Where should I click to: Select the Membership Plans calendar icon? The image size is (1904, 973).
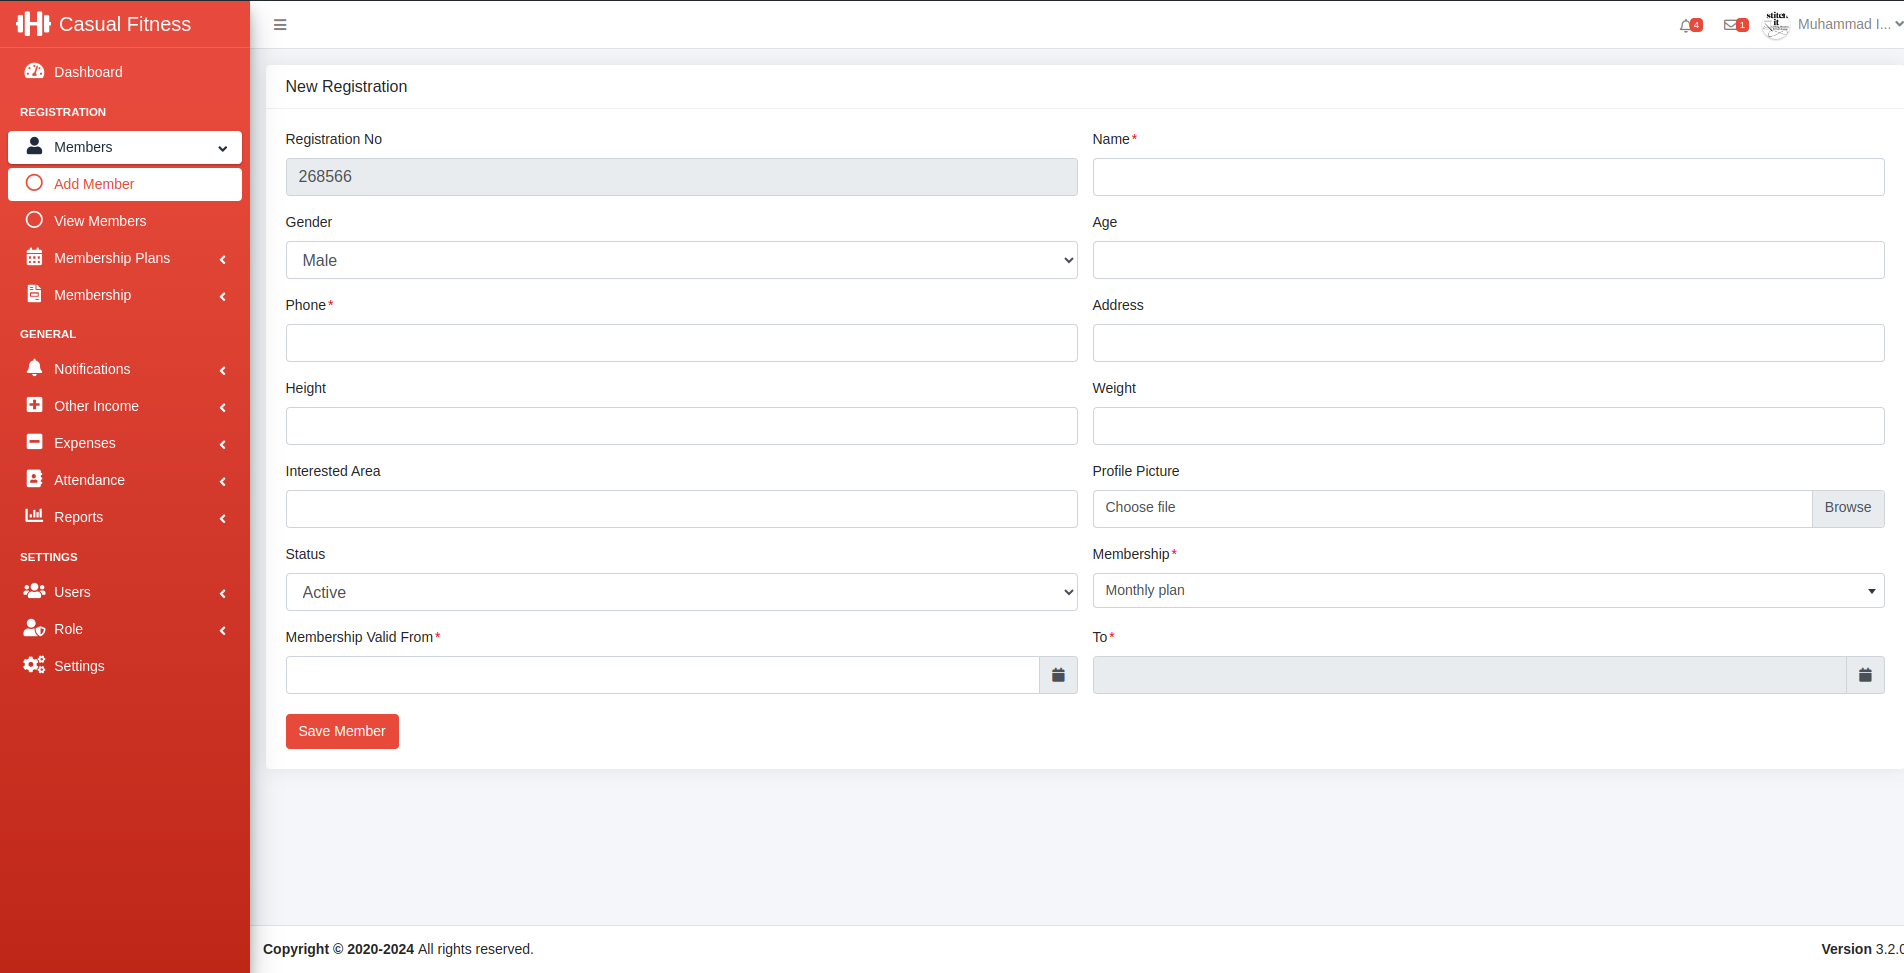pyautogui.click(x=35, y=257)
